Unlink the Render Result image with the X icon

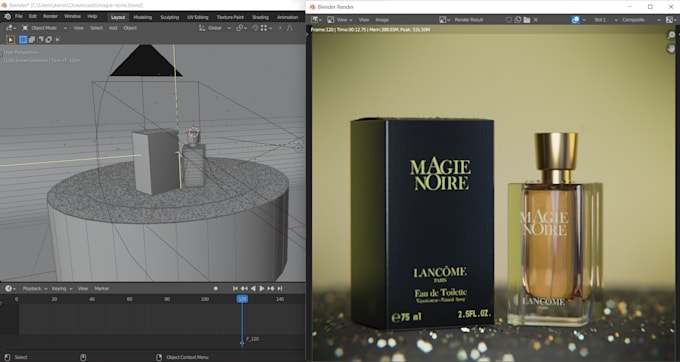click(536, 20)
